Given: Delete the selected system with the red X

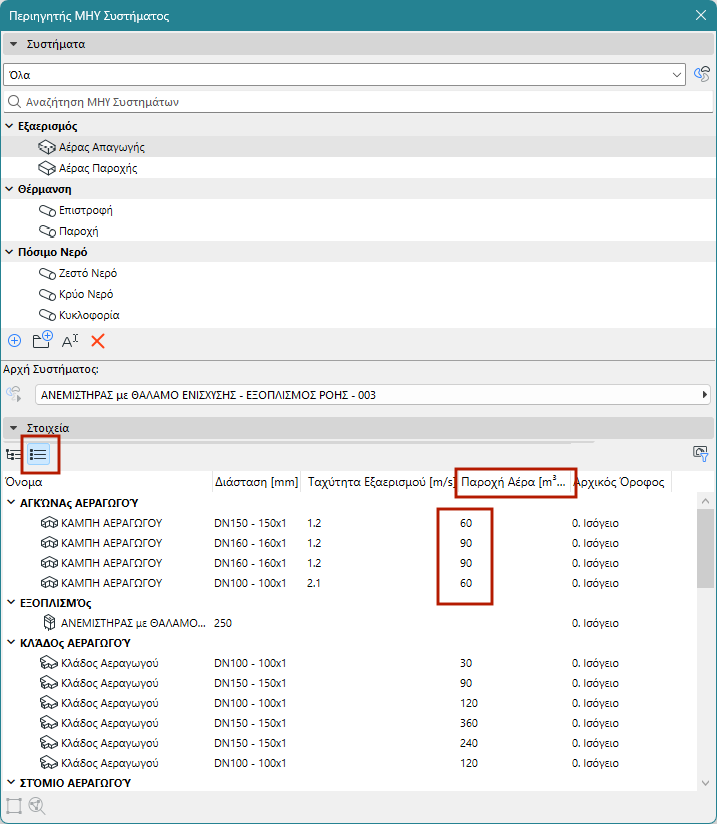Looking at the screenshot, I should (x=98, y=341).
